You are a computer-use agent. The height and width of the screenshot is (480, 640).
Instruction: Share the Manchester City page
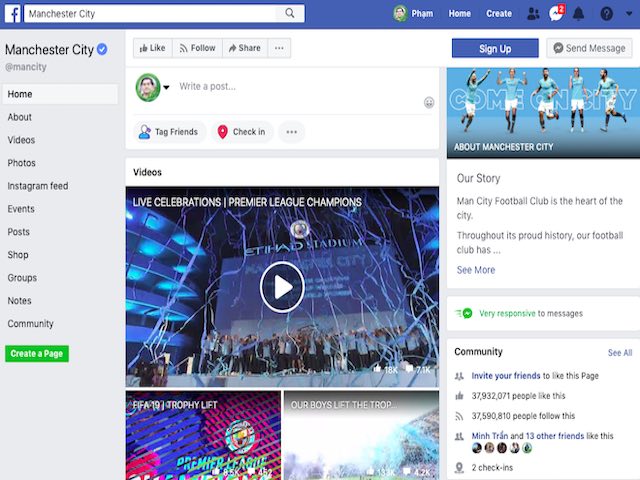(245, 48)
